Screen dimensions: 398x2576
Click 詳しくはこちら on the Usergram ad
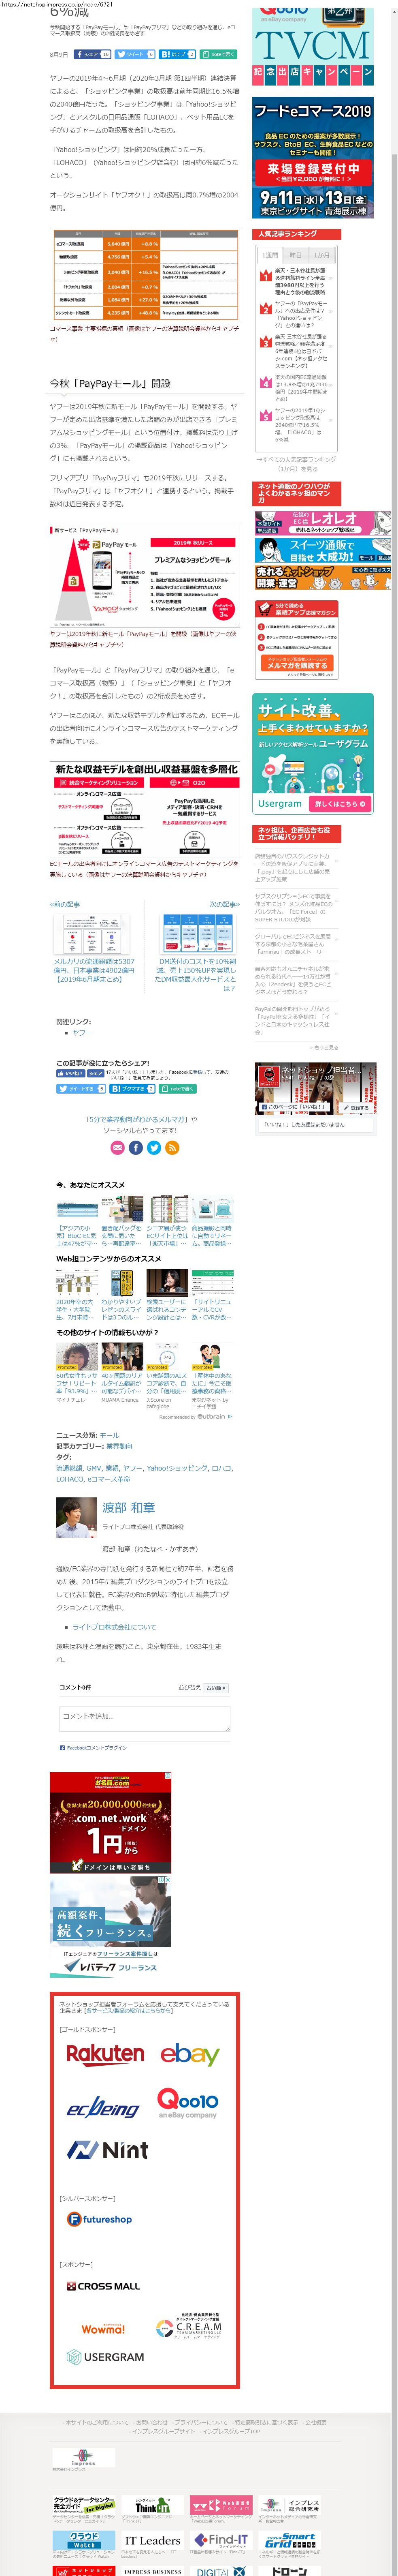click(340, 803)
